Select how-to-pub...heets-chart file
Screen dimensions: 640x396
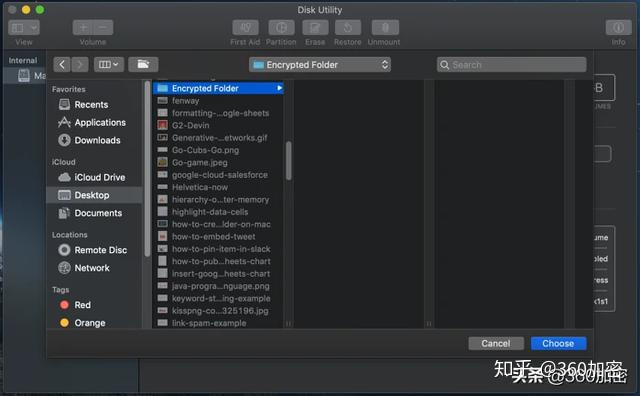click(x=218, y=261)
